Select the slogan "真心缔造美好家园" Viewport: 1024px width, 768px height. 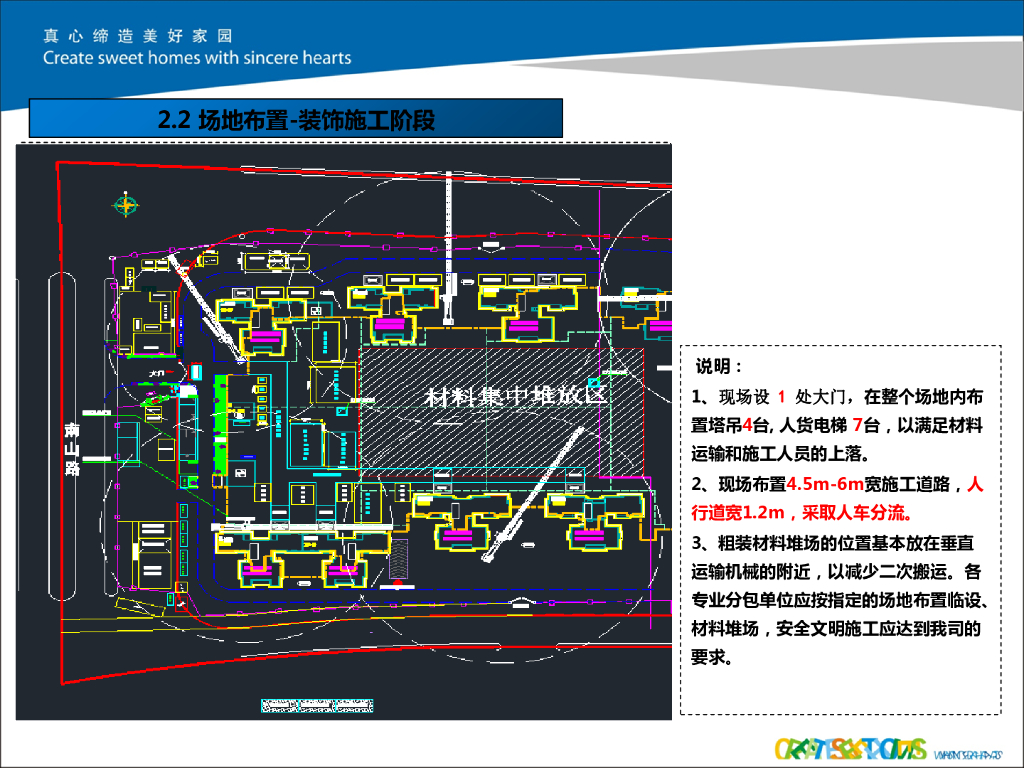pos(138,36)
